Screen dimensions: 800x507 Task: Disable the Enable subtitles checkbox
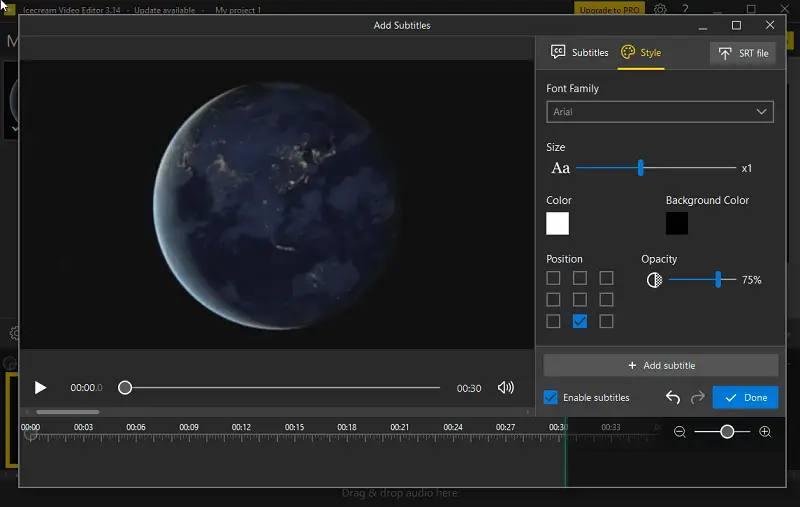click(551, 397)
